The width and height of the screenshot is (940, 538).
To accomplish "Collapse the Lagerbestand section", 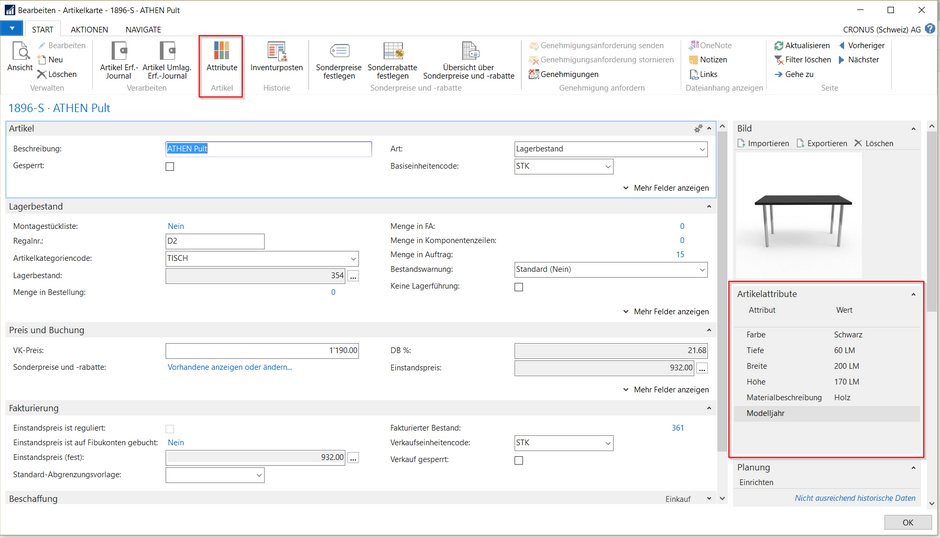I will (709, 207).
